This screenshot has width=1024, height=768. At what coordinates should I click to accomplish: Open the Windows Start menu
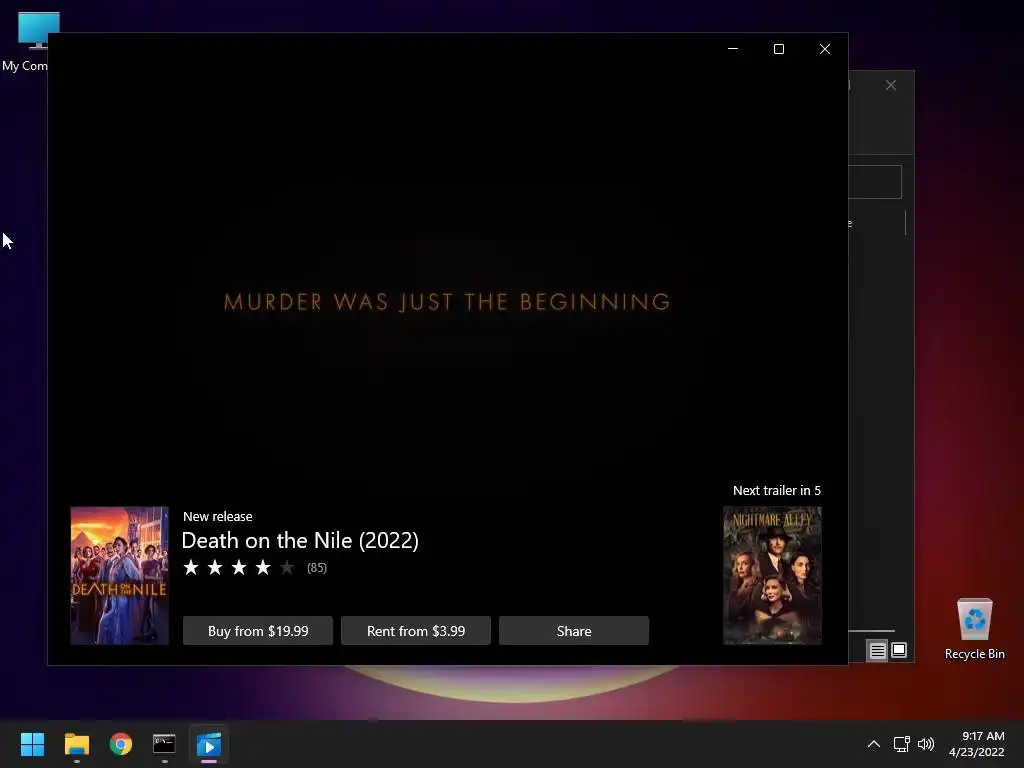click(x=32, y=744)
